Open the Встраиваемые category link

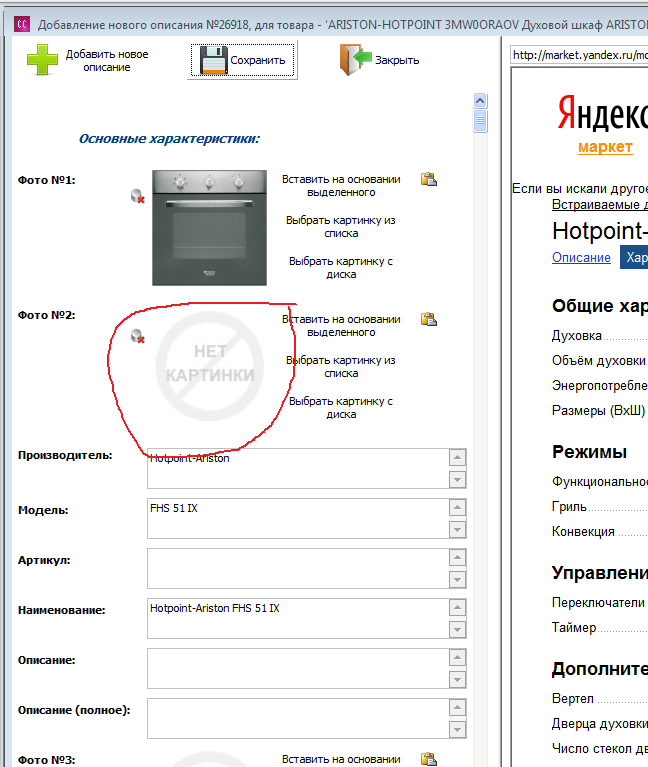tap(600, 204)
